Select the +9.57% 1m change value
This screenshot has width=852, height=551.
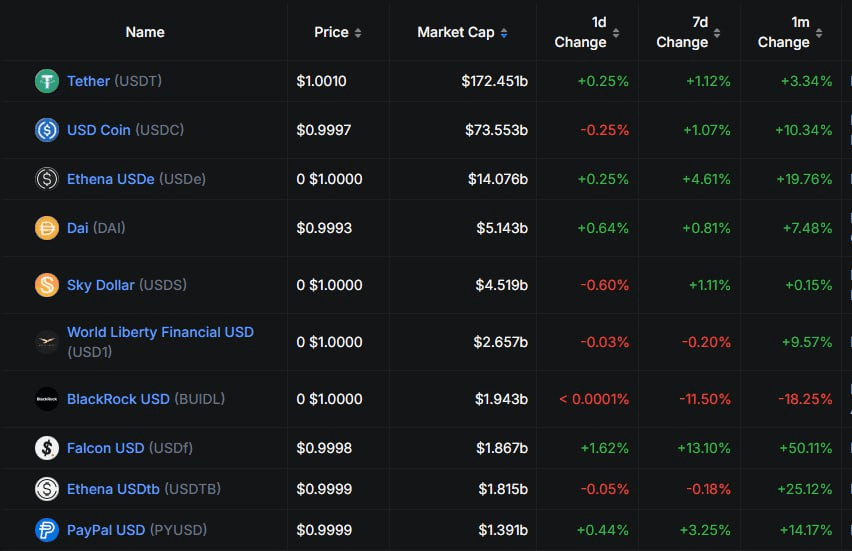[x=807, y=342]
